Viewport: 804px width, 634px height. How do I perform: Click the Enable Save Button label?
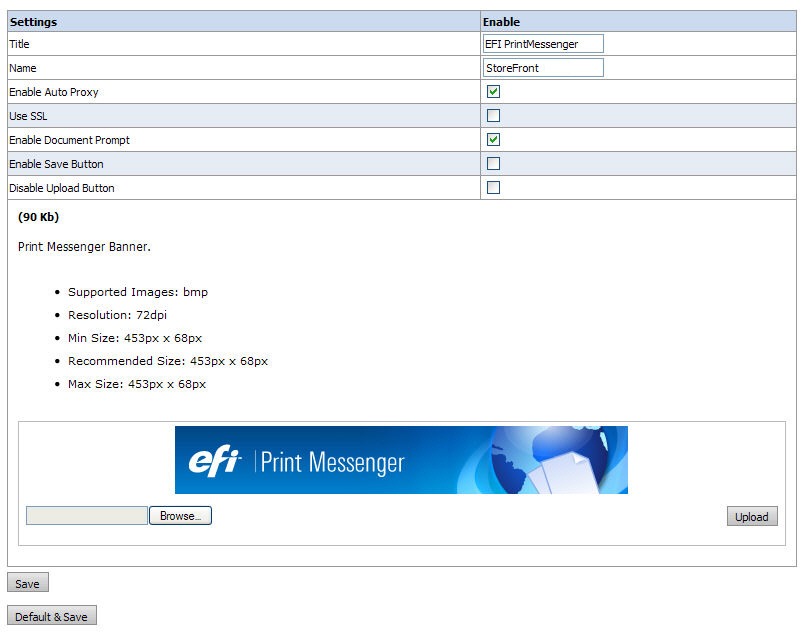pos(56,164)
